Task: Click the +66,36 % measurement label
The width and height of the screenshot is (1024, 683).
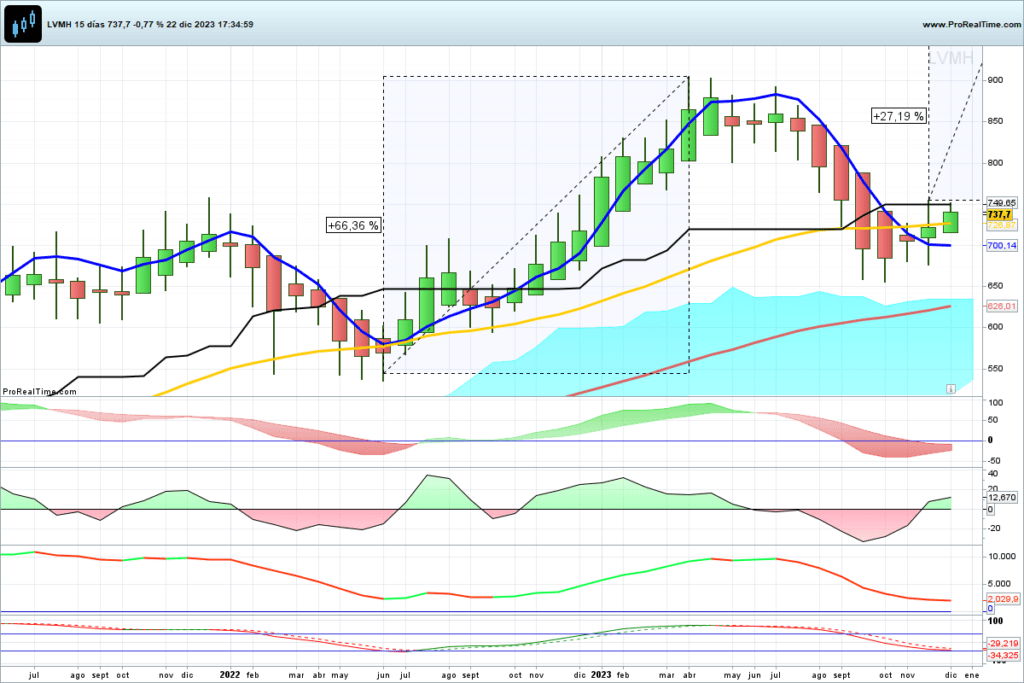Action: click(x=353, y=225)
